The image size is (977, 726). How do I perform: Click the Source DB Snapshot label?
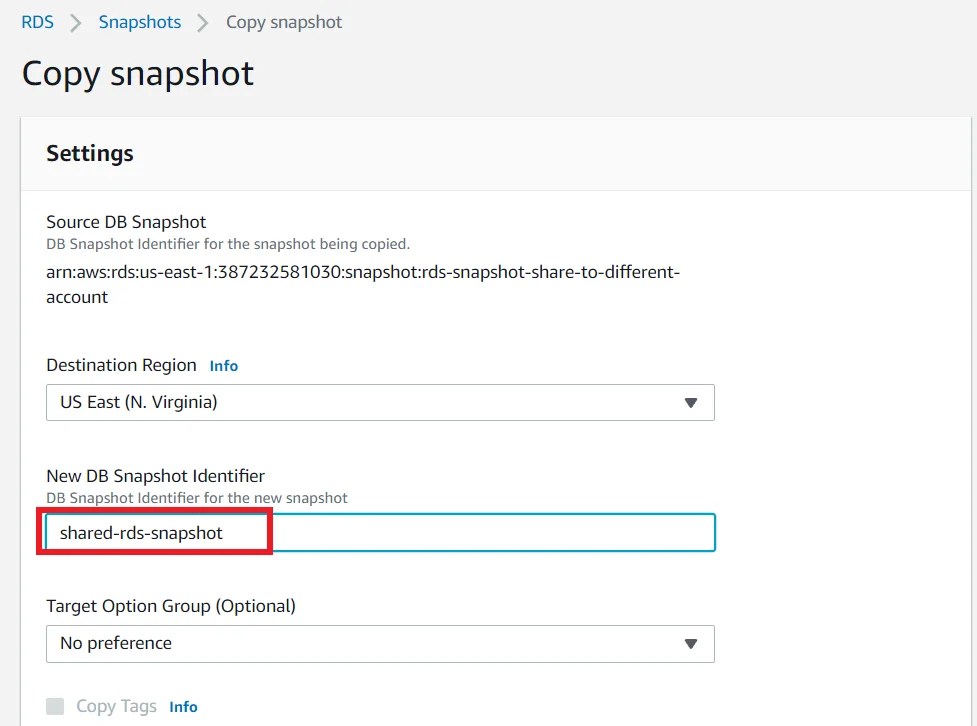pos(126,221)
